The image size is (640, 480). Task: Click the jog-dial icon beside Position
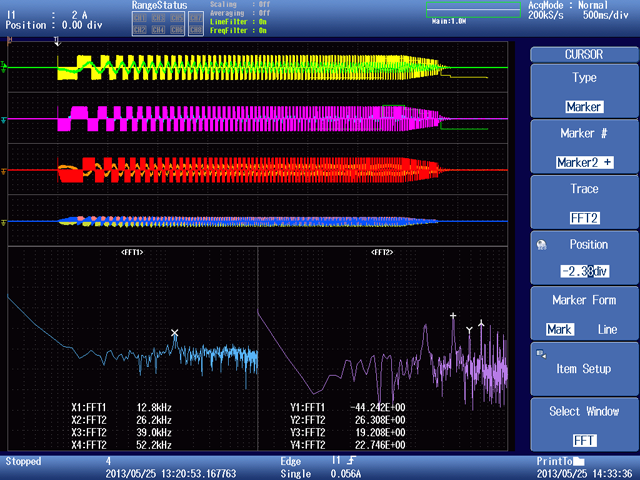[x=542, y=245]
